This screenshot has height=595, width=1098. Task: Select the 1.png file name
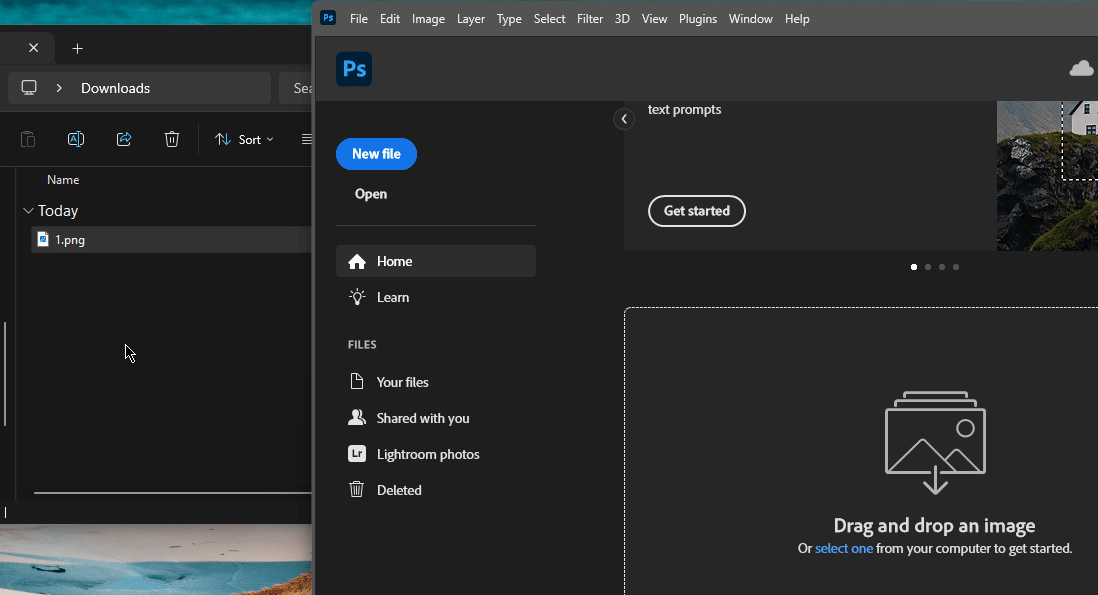[70, 239]
